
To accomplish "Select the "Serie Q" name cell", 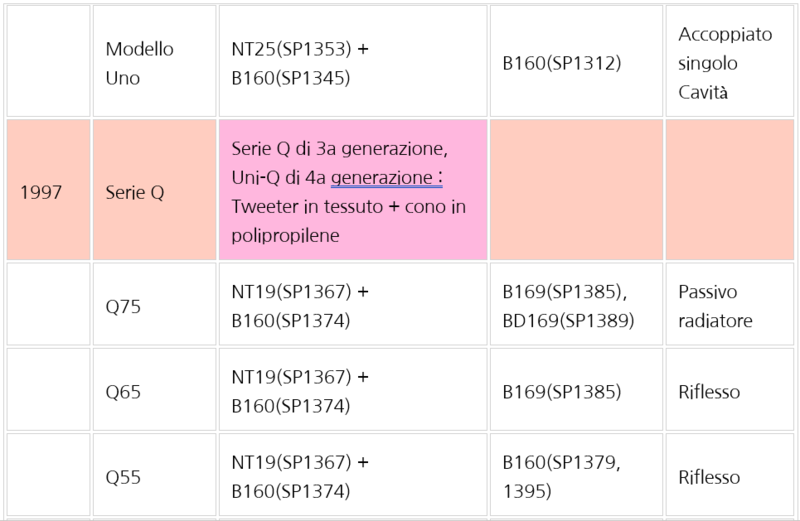I will pos(154,192).
